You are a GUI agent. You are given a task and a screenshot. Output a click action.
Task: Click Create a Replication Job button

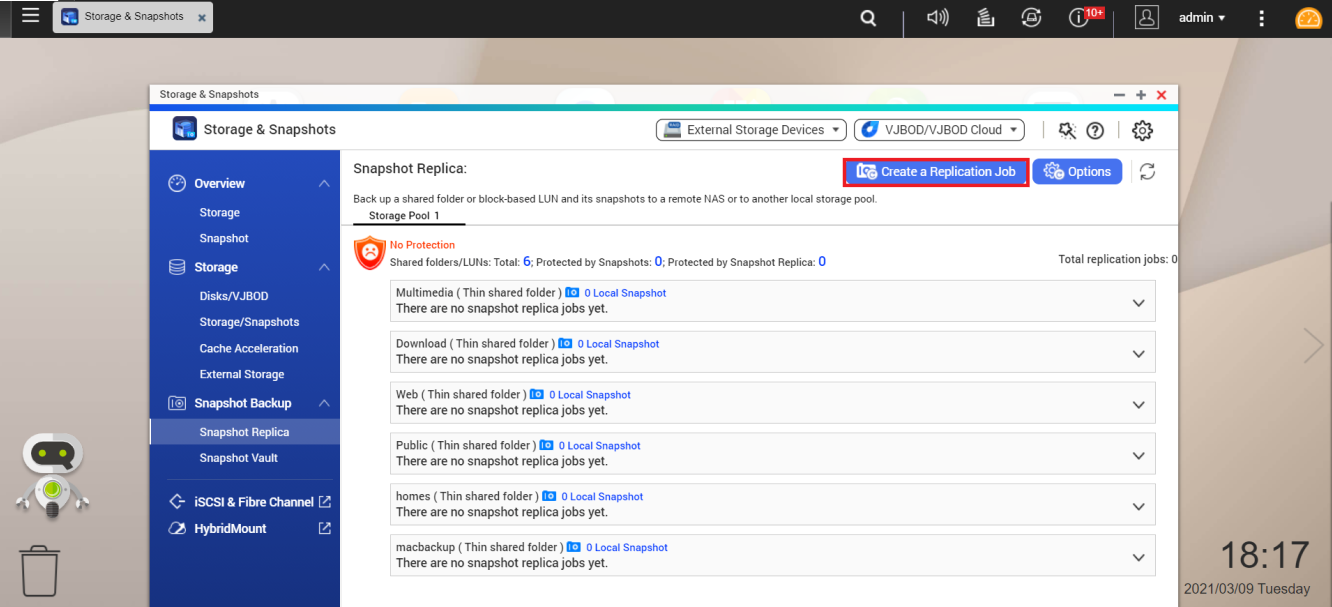coord(936,172)
